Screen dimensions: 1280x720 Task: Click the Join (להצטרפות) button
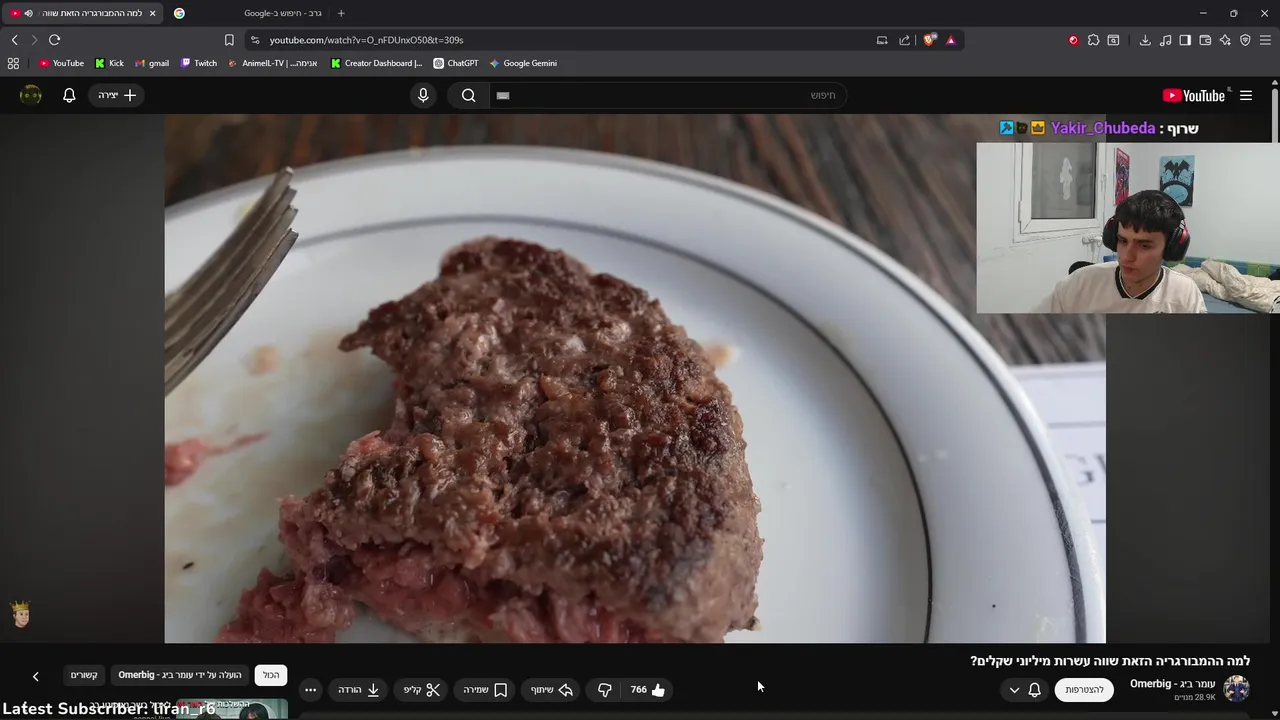pos(1084,690)
